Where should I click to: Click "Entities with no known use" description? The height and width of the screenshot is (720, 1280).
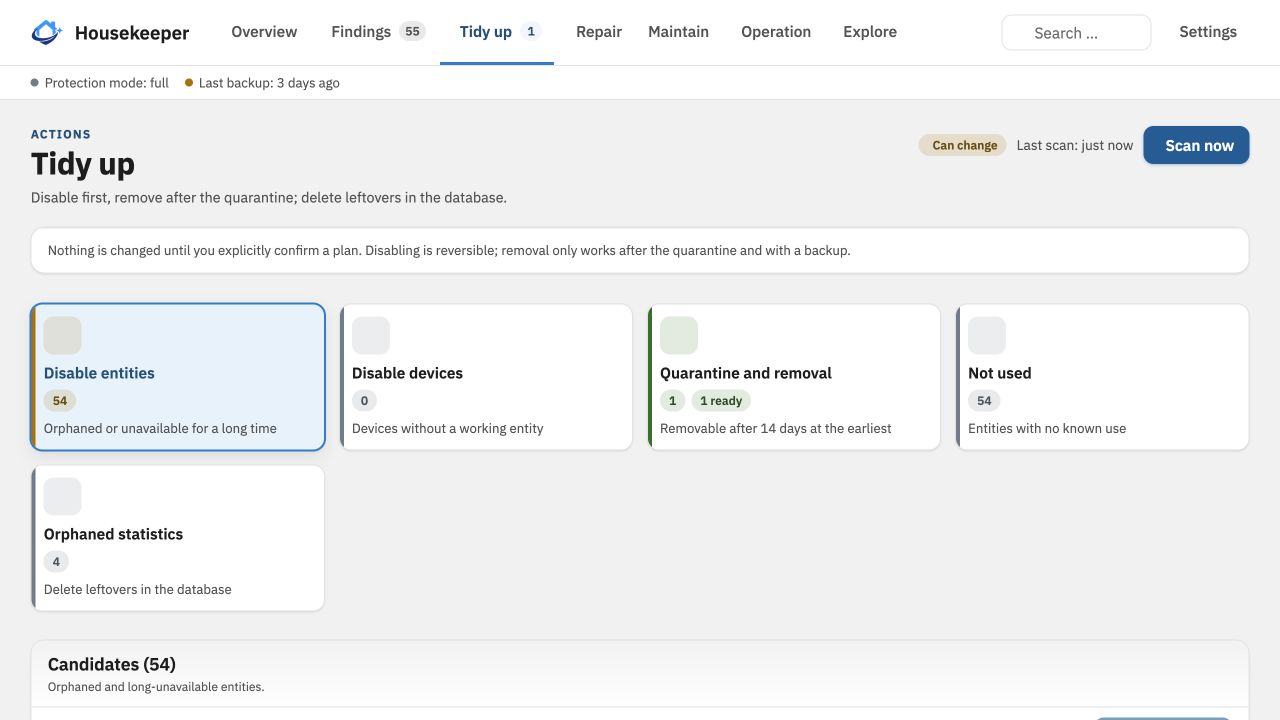[x=1047, y=428]
